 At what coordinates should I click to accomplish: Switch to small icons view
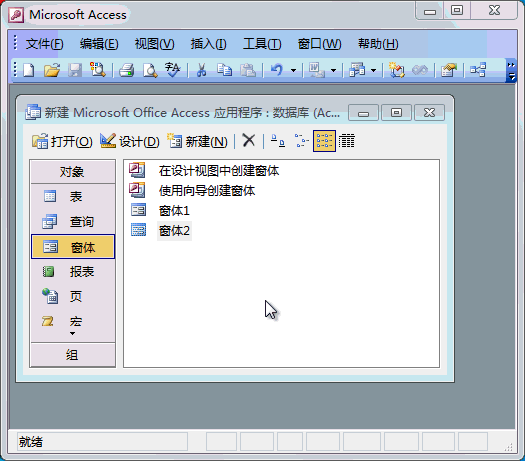[x=301, y=141]
